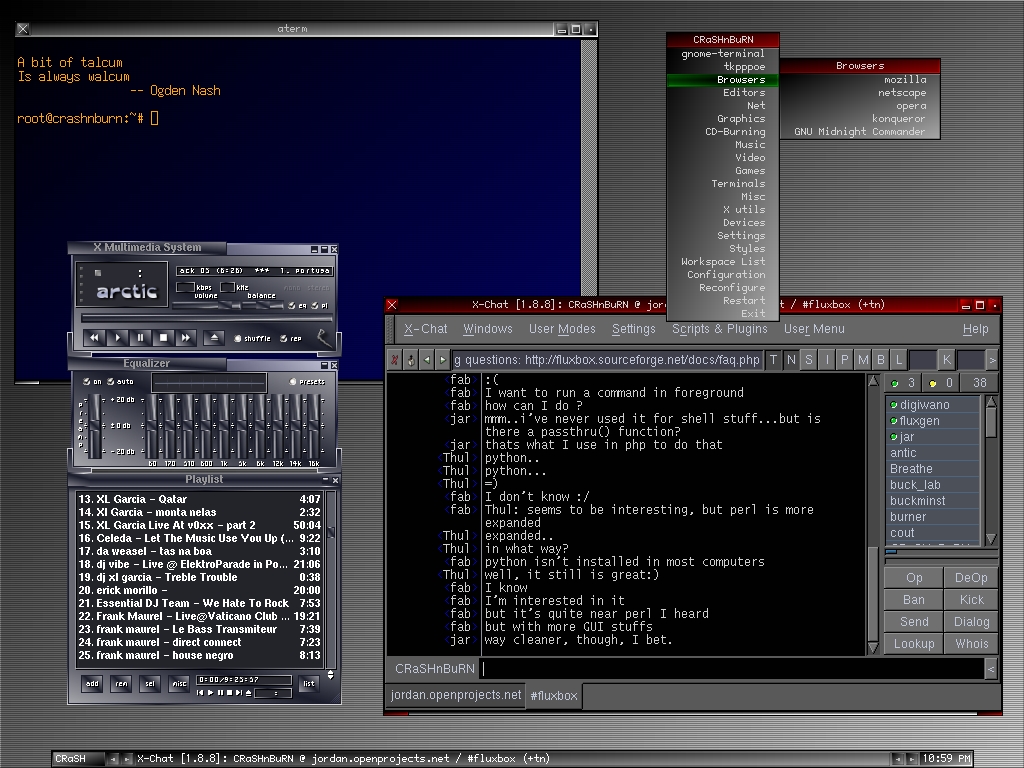The image size is (1024, 768).
Task: Click the yellow-dot voice counter above the user list
Action: pos(941,383)
